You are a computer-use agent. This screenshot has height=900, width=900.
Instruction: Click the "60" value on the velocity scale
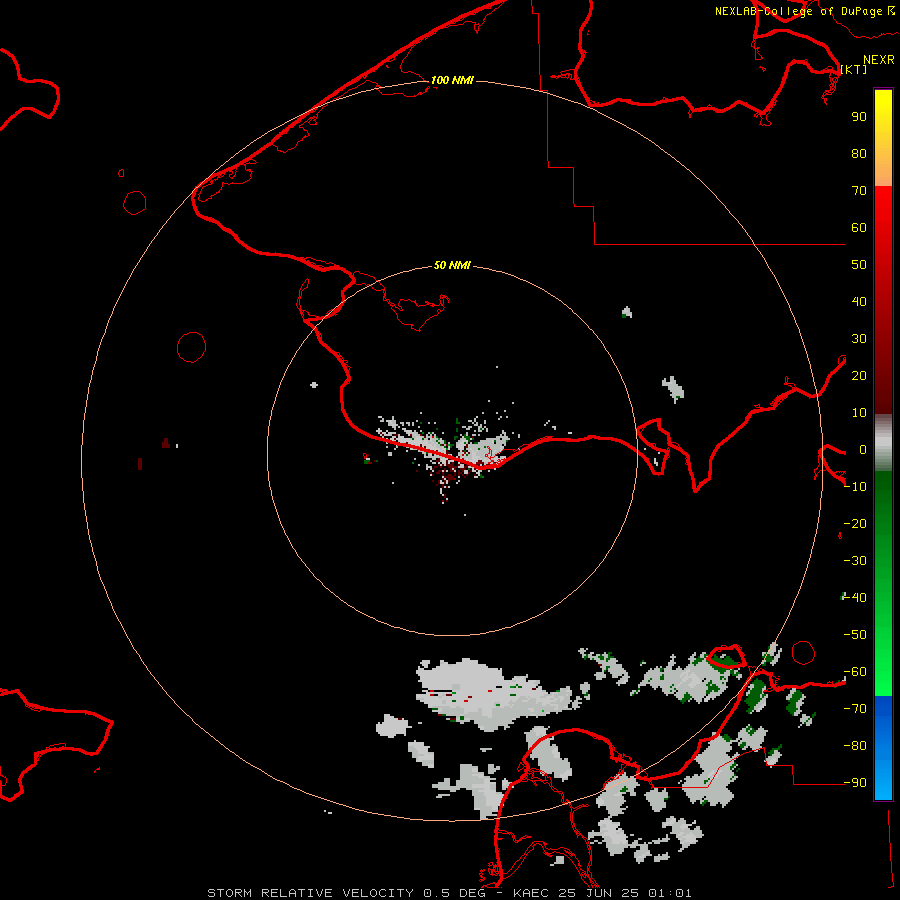coord(859,227)
